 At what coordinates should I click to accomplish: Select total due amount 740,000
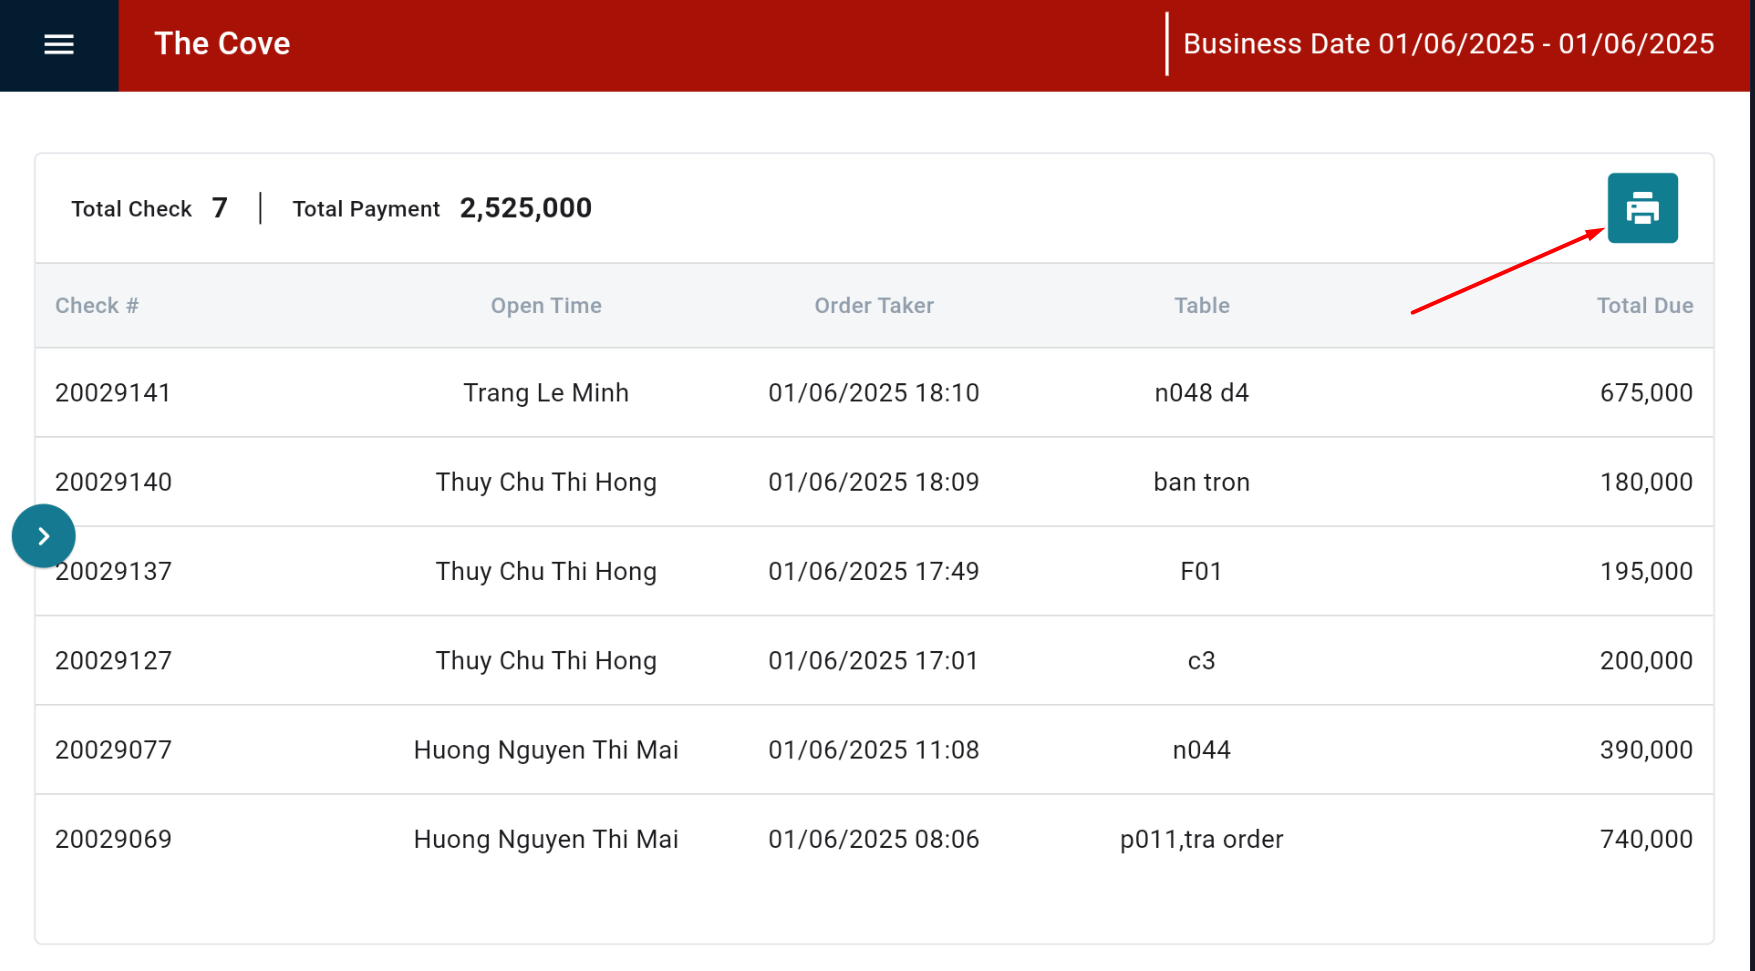point(1646,839)
